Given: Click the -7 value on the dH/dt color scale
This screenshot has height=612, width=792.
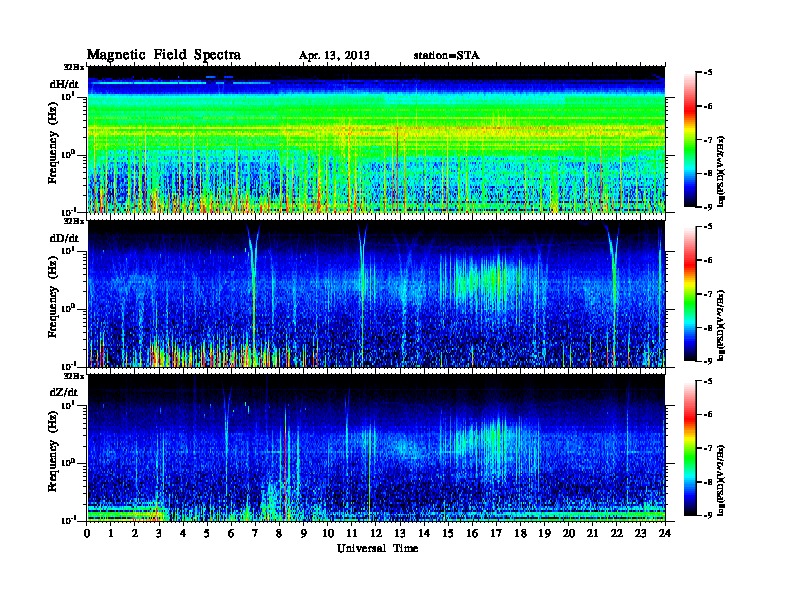Looking at the screenshot, I should (x=707, y=140).
